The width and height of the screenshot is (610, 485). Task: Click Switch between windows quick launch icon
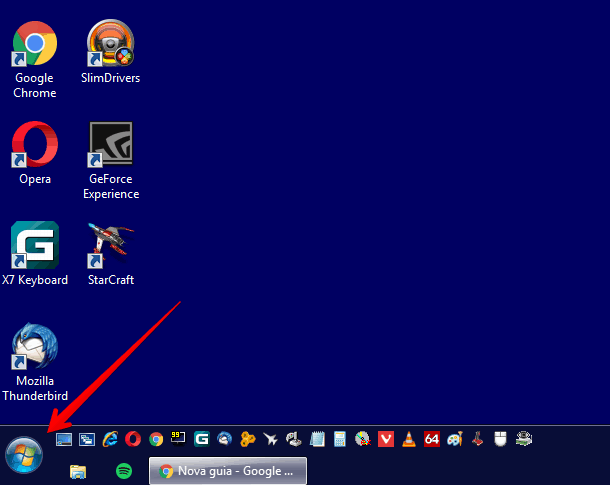point(87,439)
